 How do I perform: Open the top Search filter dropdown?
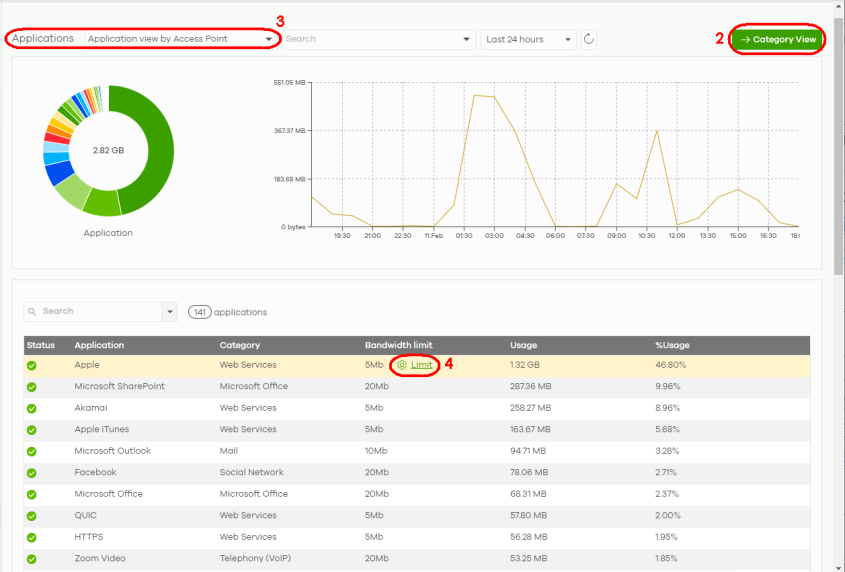point(467,39)
